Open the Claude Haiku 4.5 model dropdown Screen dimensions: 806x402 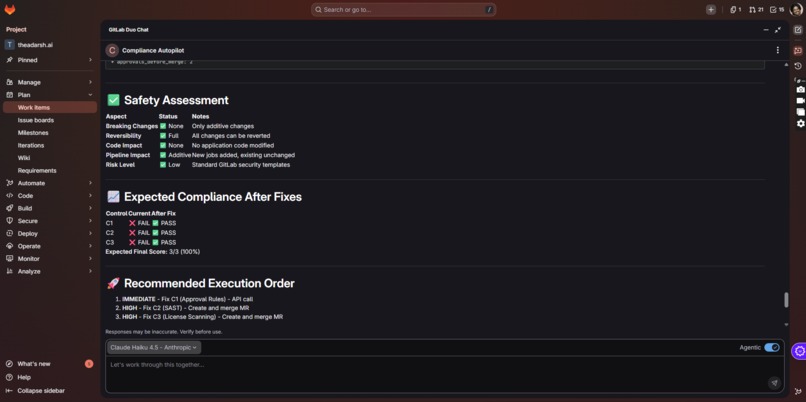pos(153,348)
